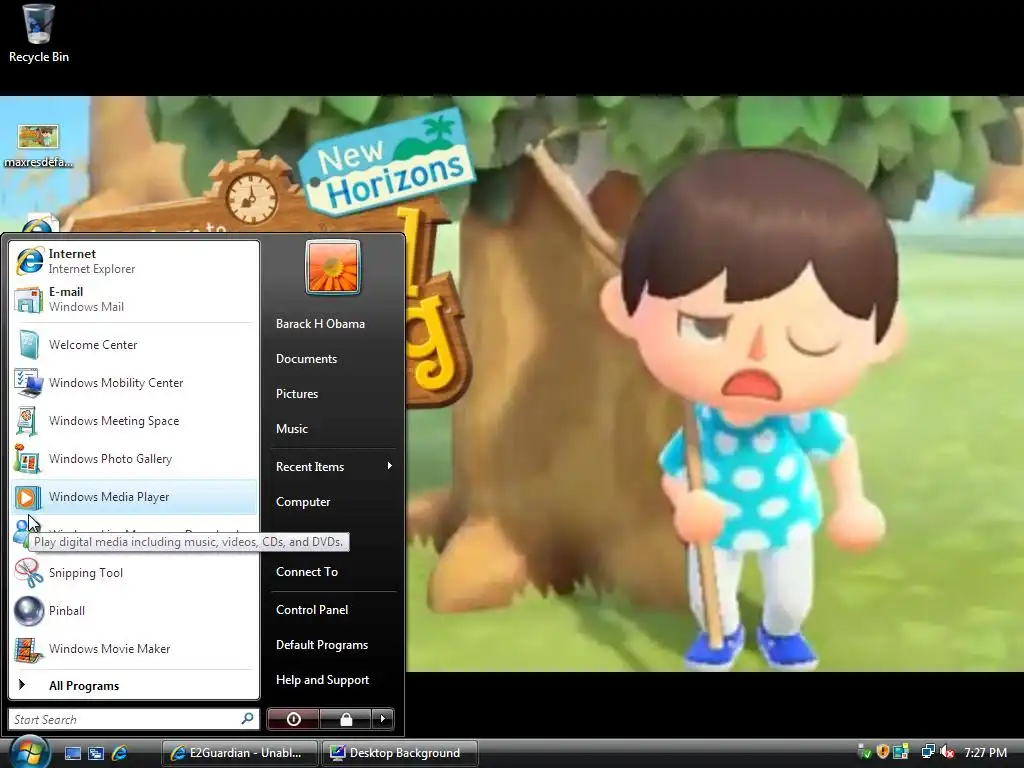Open Internet Explorer quick launch icon
The height and width of the screenshot is (768, 1024).
point(120,753)
